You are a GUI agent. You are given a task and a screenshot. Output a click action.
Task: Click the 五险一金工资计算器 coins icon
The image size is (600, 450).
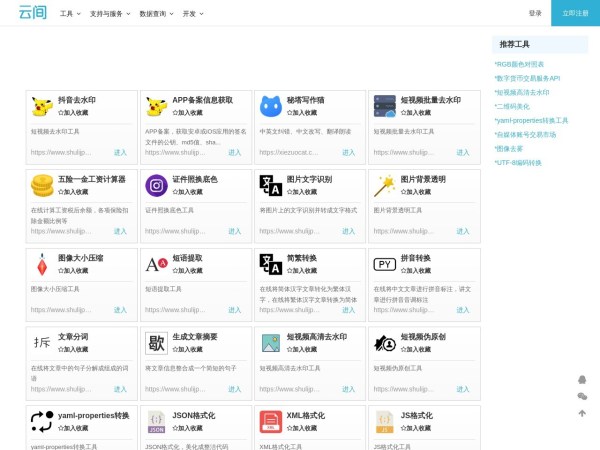click(x=42, y=185)
